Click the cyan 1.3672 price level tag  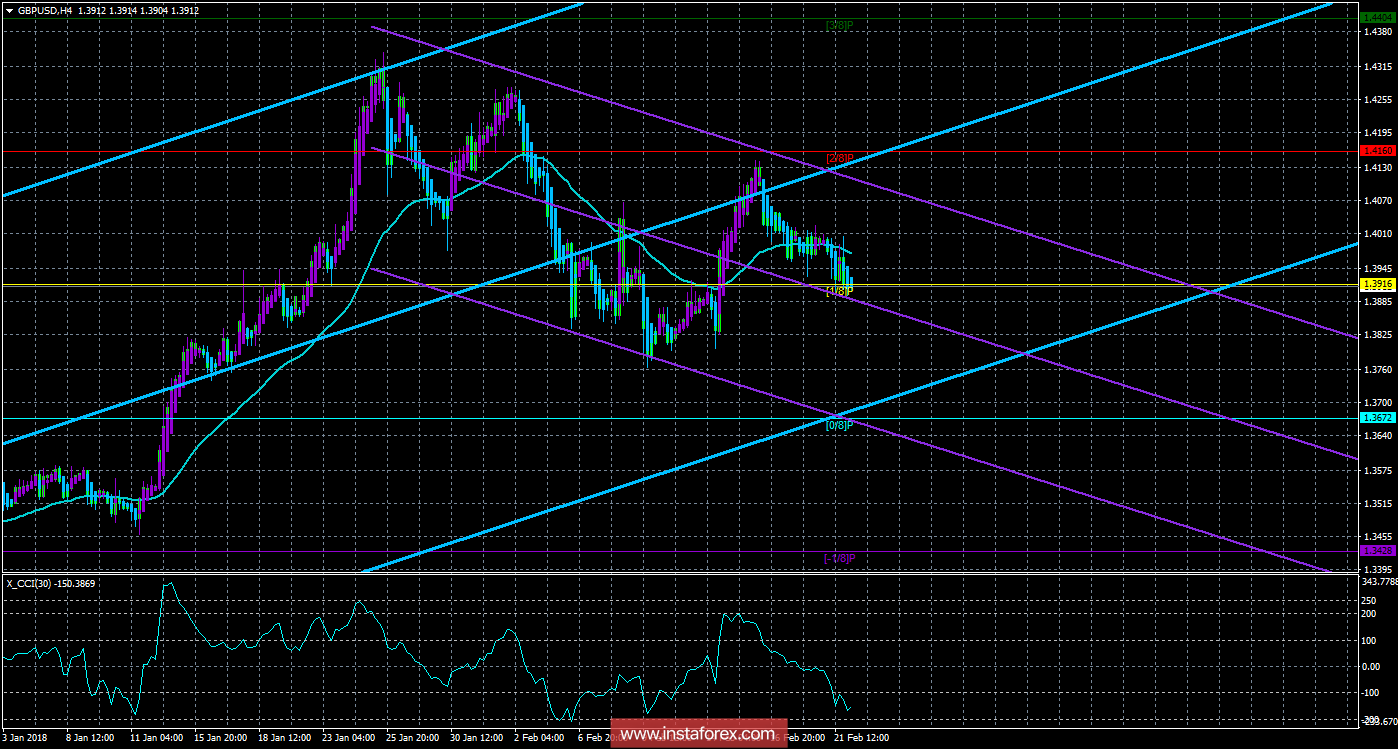[x=1378, y=418]
